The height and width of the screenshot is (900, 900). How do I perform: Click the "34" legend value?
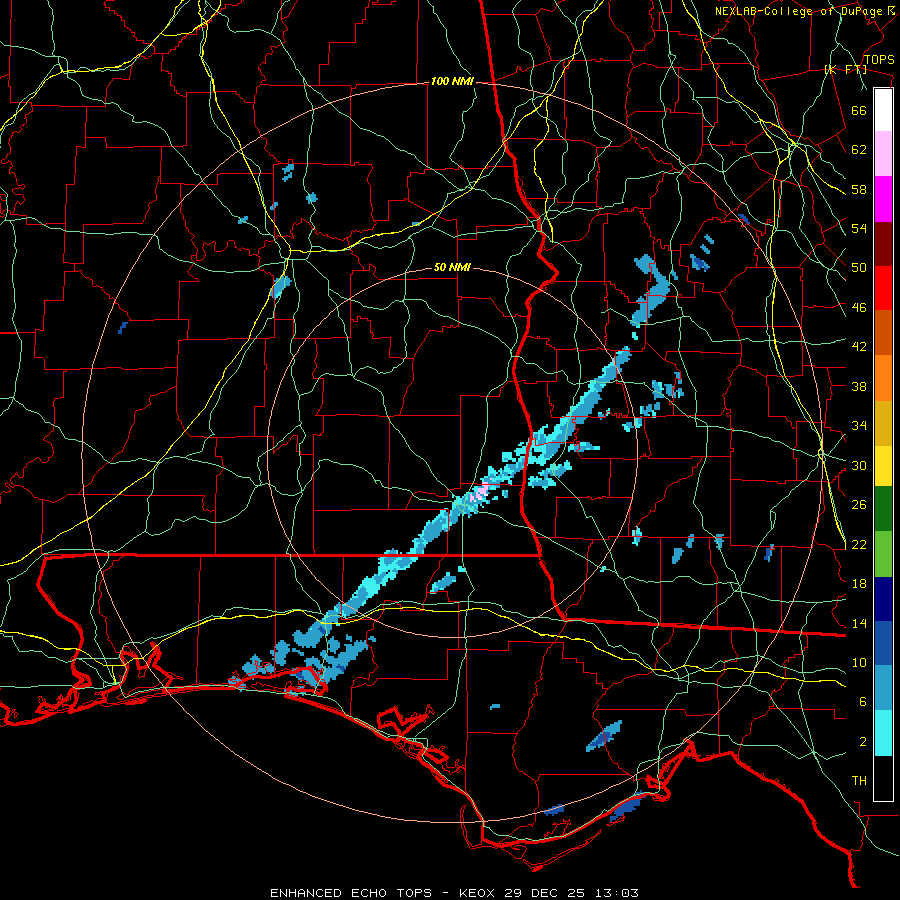point(859,426)
